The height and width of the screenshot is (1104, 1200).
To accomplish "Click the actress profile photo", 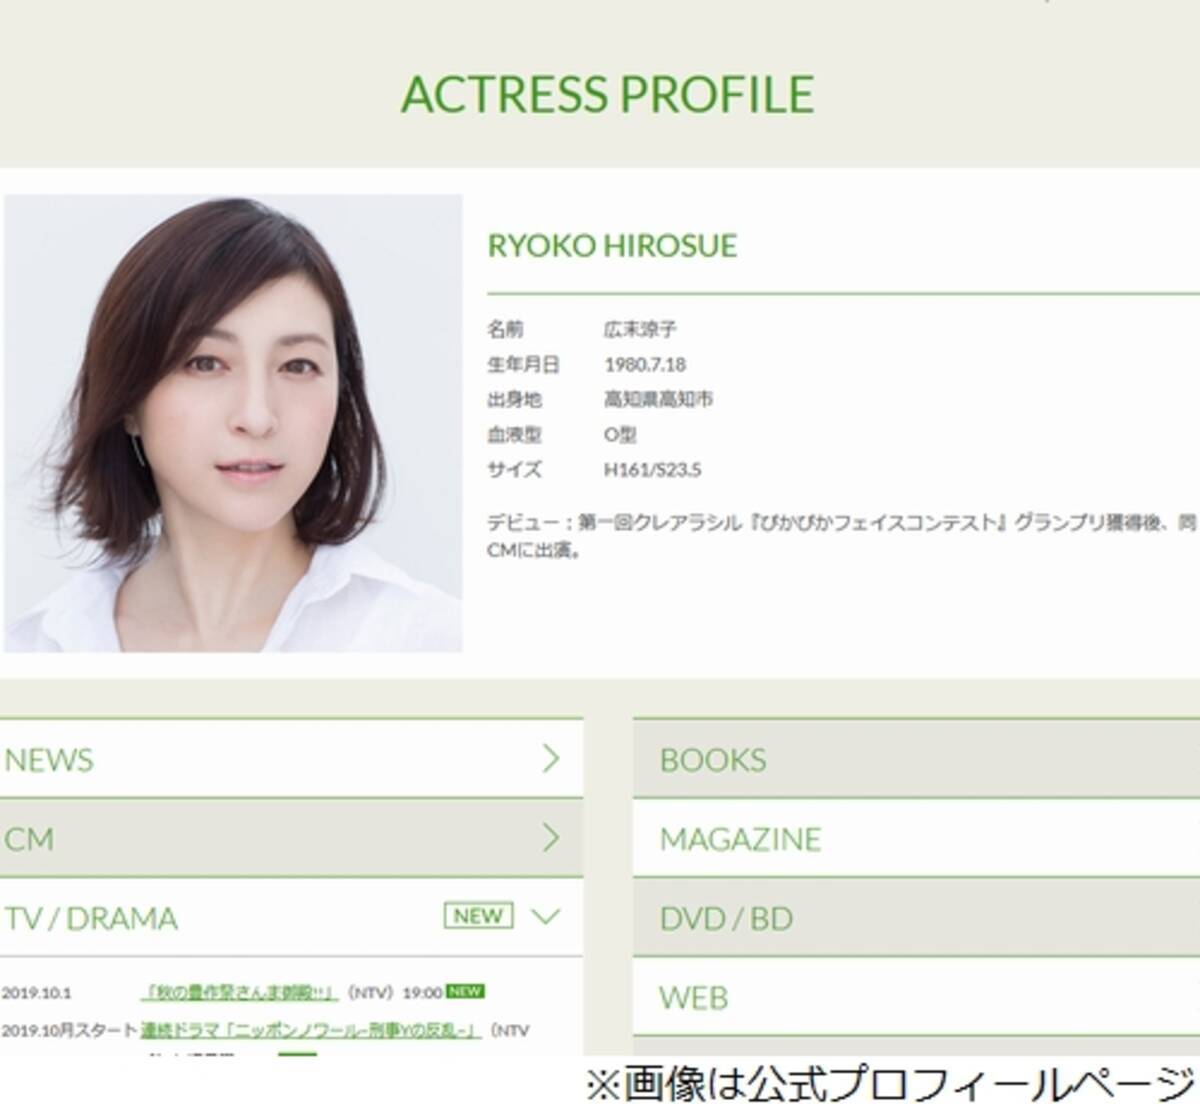I will point(233,423).
